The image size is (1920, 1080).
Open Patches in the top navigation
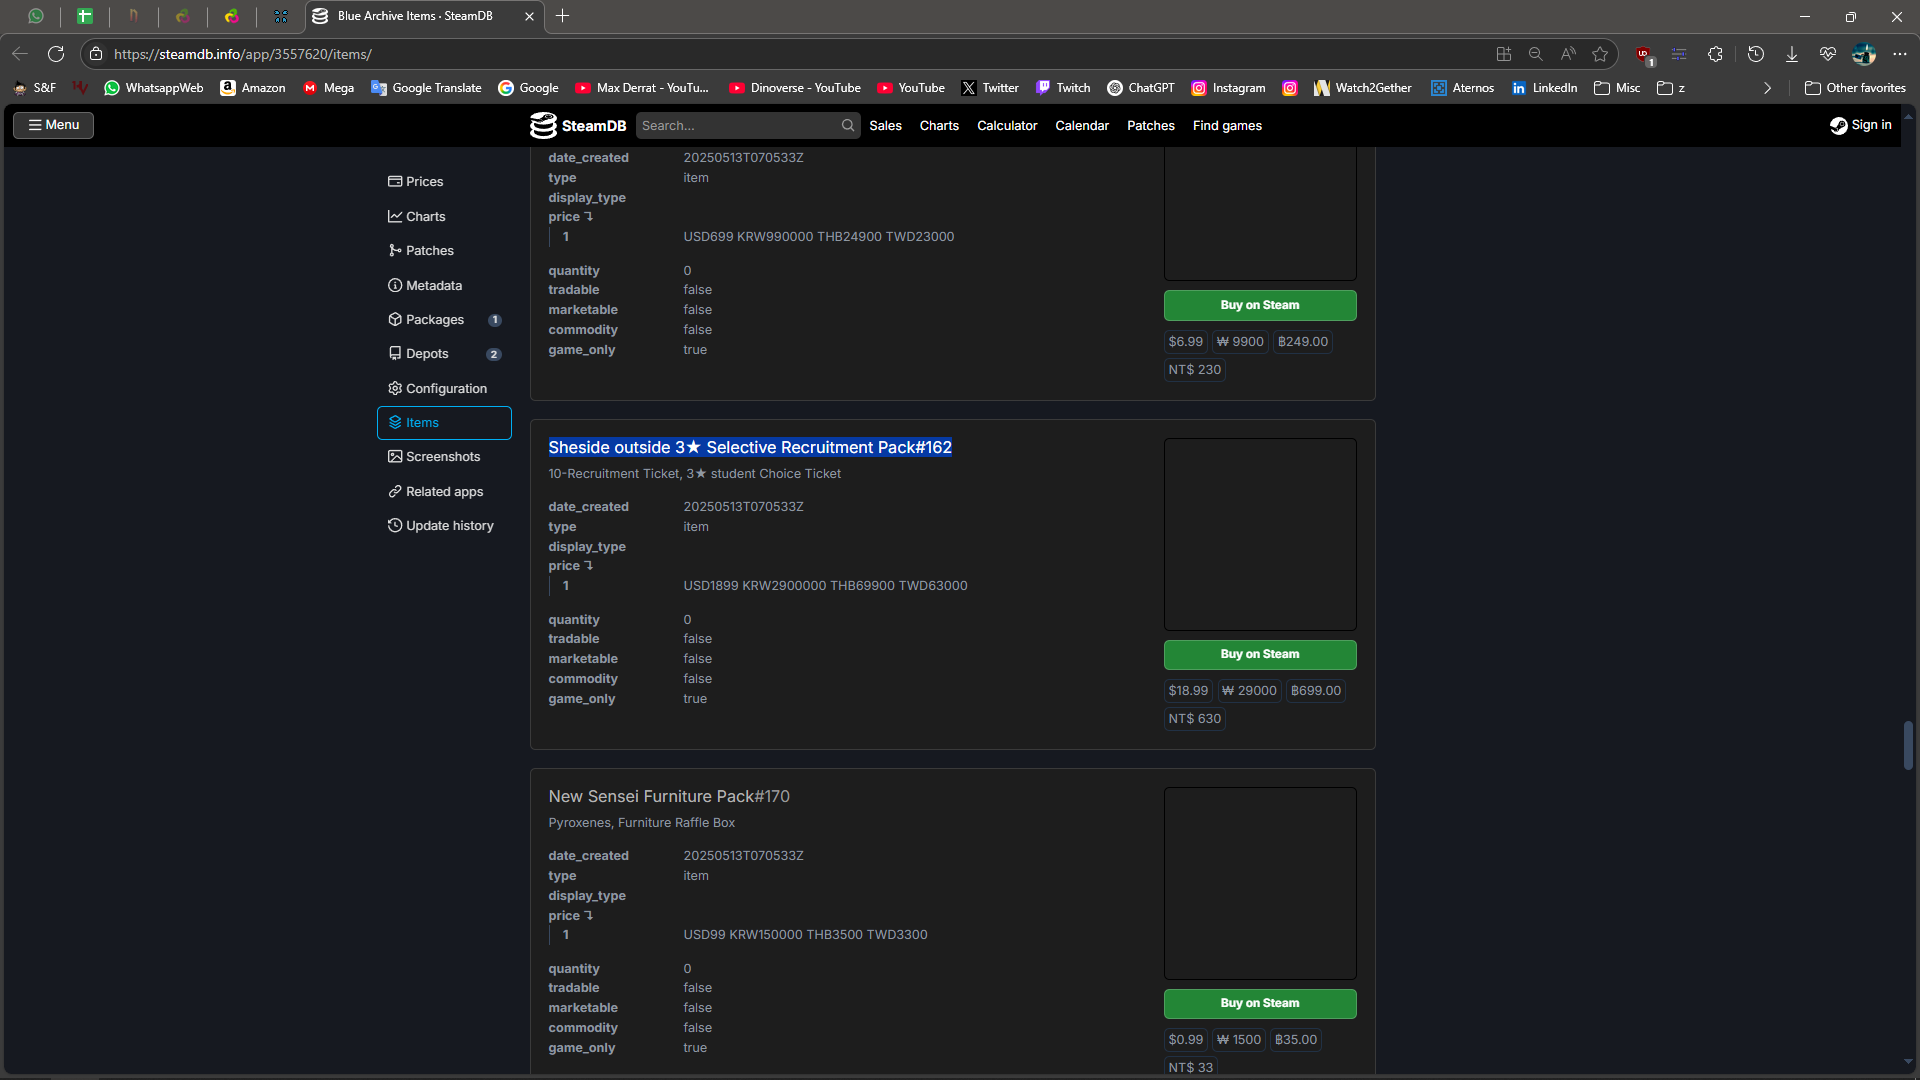coord(1150,125)
